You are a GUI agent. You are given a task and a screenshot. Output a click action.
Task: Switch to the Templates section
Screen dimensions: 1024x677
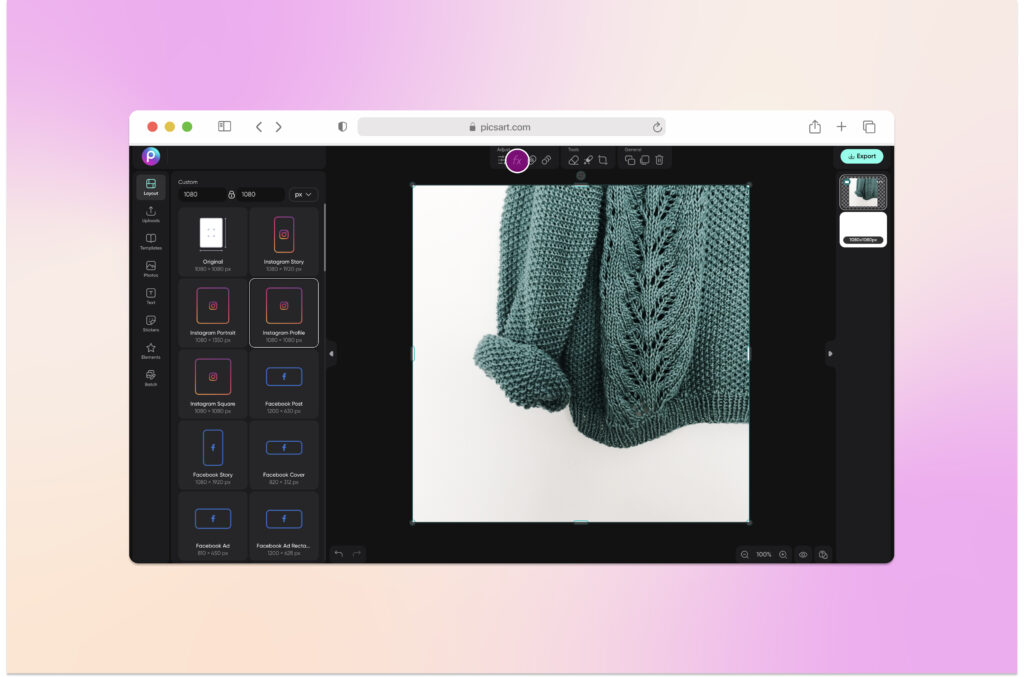click(151, 240)
